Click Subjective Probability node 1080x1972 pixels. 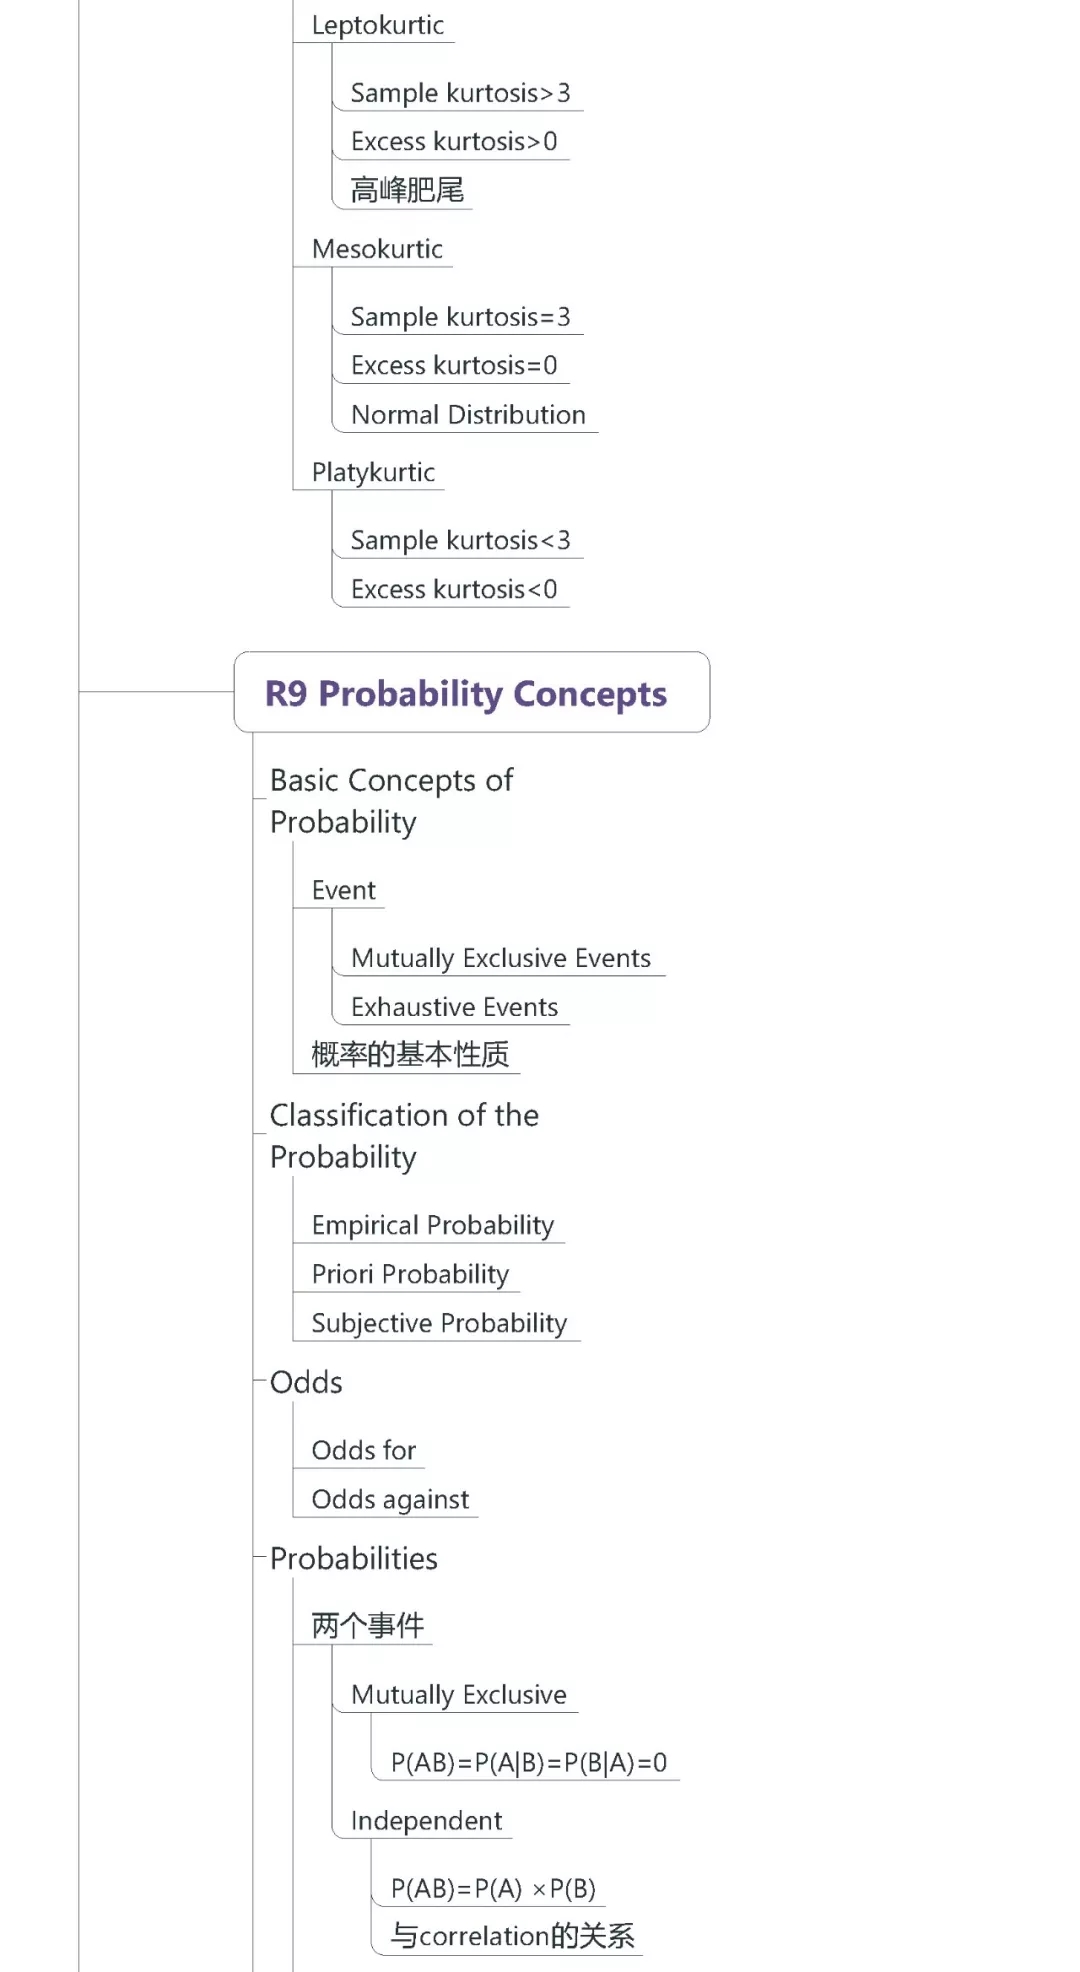tap(439, 1323)
